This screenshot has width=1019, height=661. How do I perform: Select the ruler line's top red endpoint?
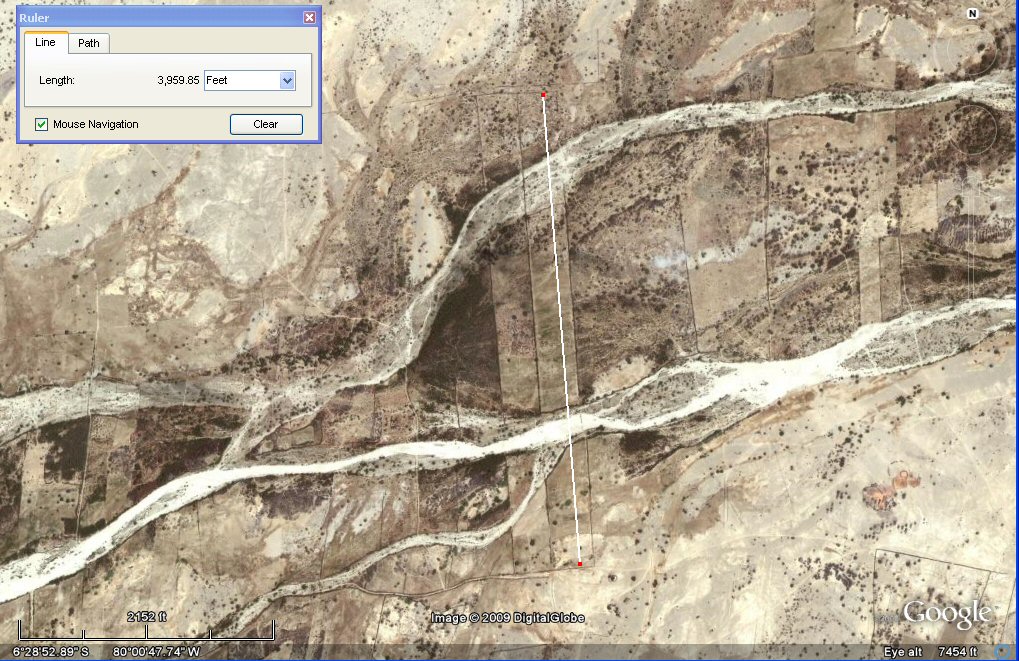pyautogui.click(x=544, y=95)
